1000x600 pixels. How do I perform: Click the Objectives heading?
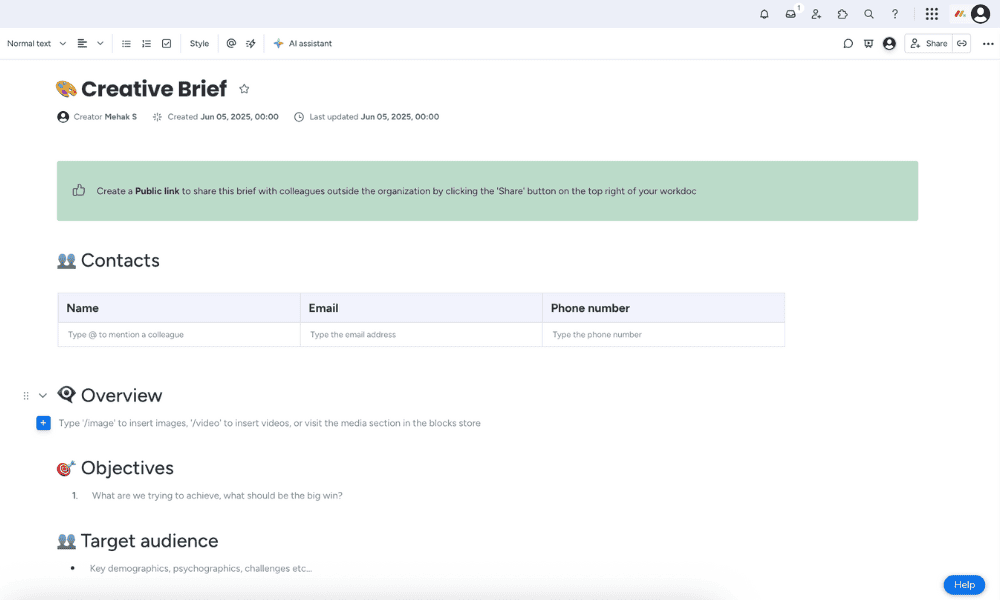[127, 468]
